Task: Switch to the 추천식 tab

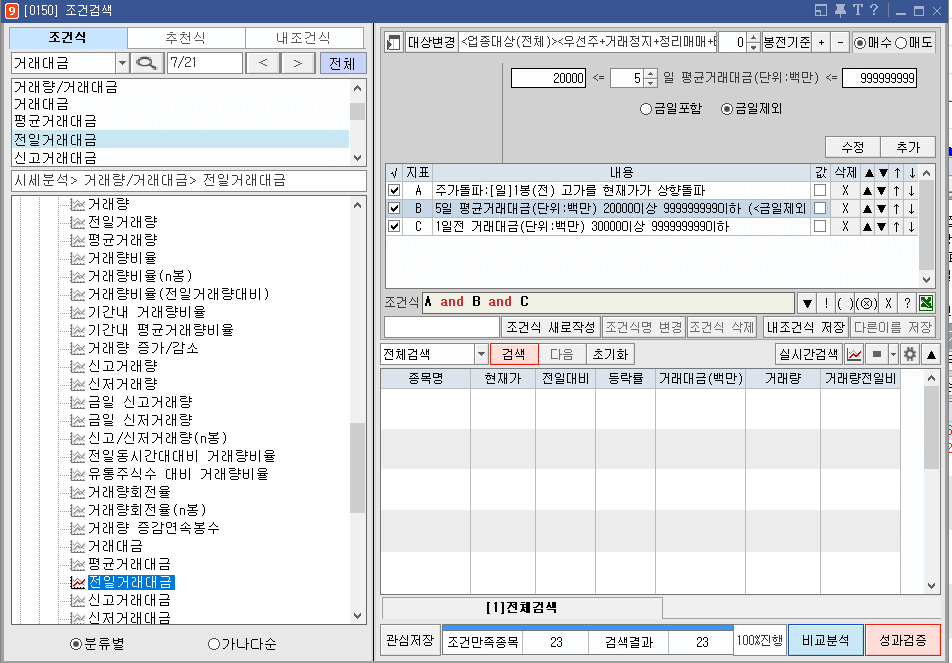Action: pyautogui.click(x=186, y=38)
